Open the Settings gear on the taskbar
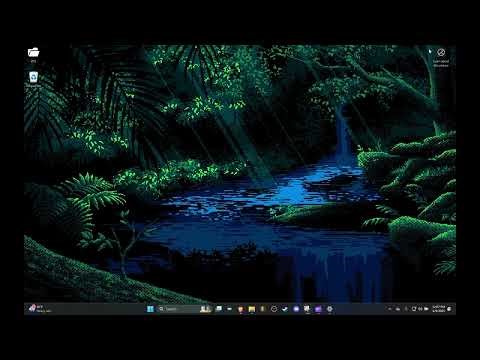This screenshot has height=360, width=480. point(330,309)
